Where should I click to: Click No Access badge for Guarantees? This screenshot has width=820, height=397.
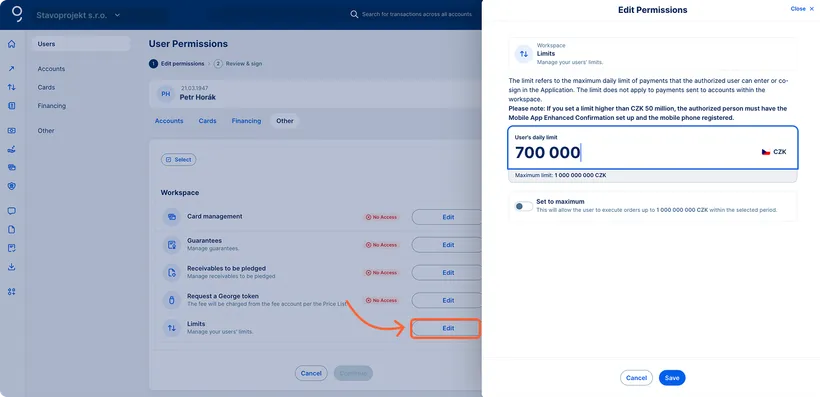381,245
